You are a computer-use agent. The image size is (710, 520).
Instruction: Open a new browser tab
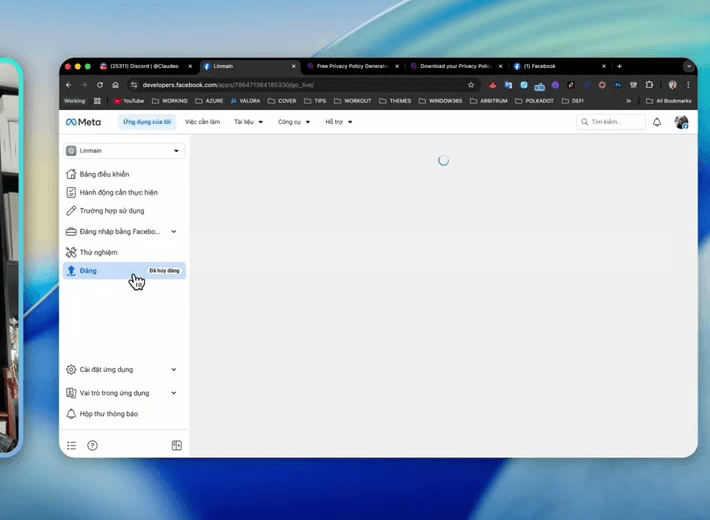click(x=619, y=66)
